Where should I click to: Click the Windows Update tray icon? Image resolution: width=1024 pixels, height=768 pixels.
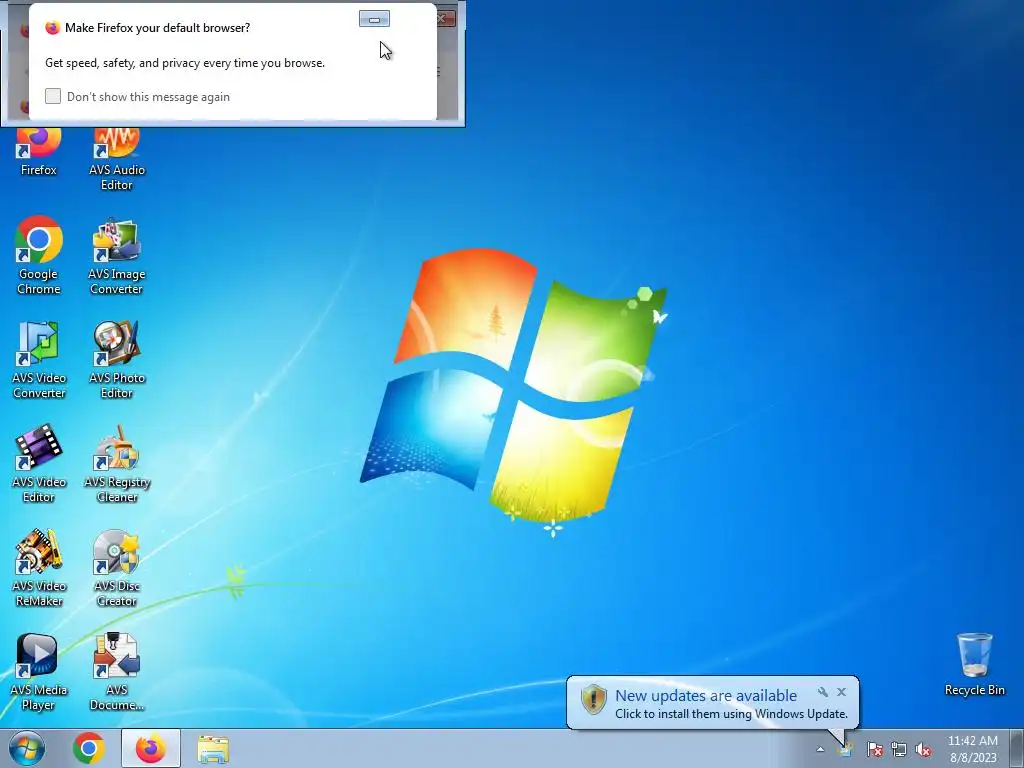click(845, 749)
